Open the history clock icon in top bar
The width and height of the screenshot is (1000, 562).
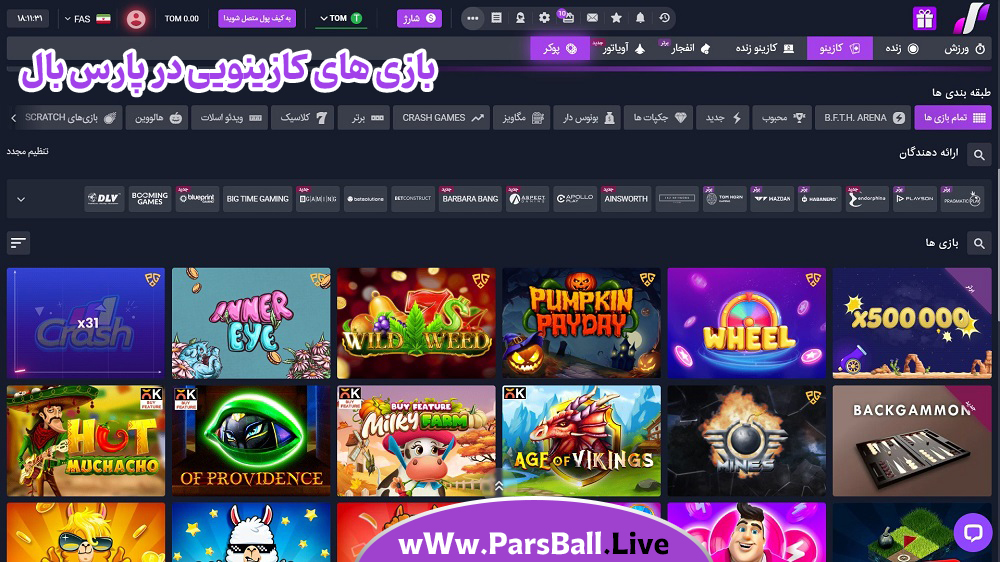665,18
